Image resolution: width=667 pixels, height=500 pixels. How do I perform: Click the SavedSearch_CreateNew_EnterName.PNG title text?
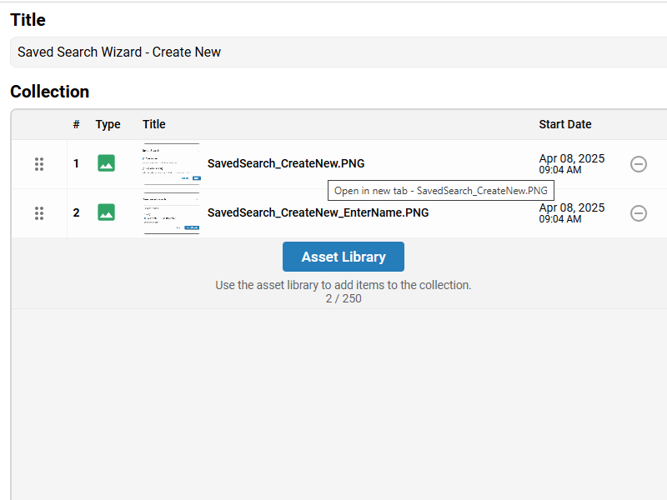[x=317, y=212]
